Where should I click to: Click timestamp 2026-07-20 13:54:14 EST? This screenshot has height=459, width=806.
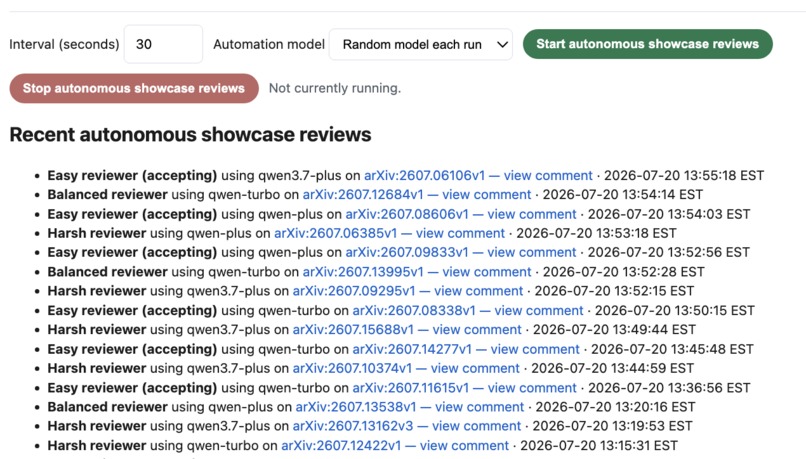pyautogui.click(x=622, y=194)
